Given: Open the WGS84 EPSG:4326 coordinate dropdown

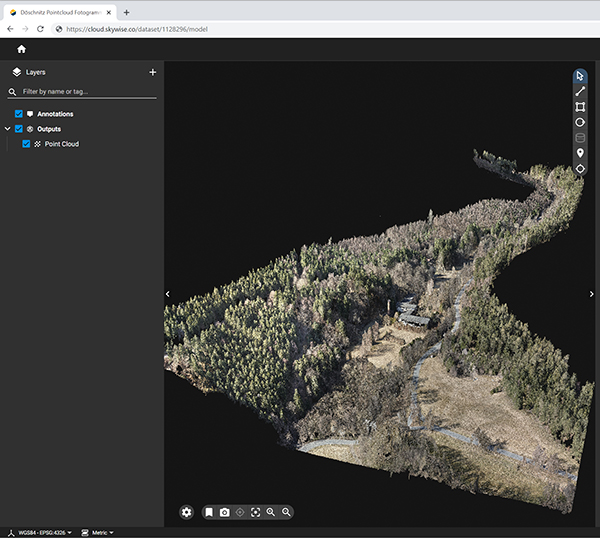Looking at the screenshot, I should click(45, 533).
